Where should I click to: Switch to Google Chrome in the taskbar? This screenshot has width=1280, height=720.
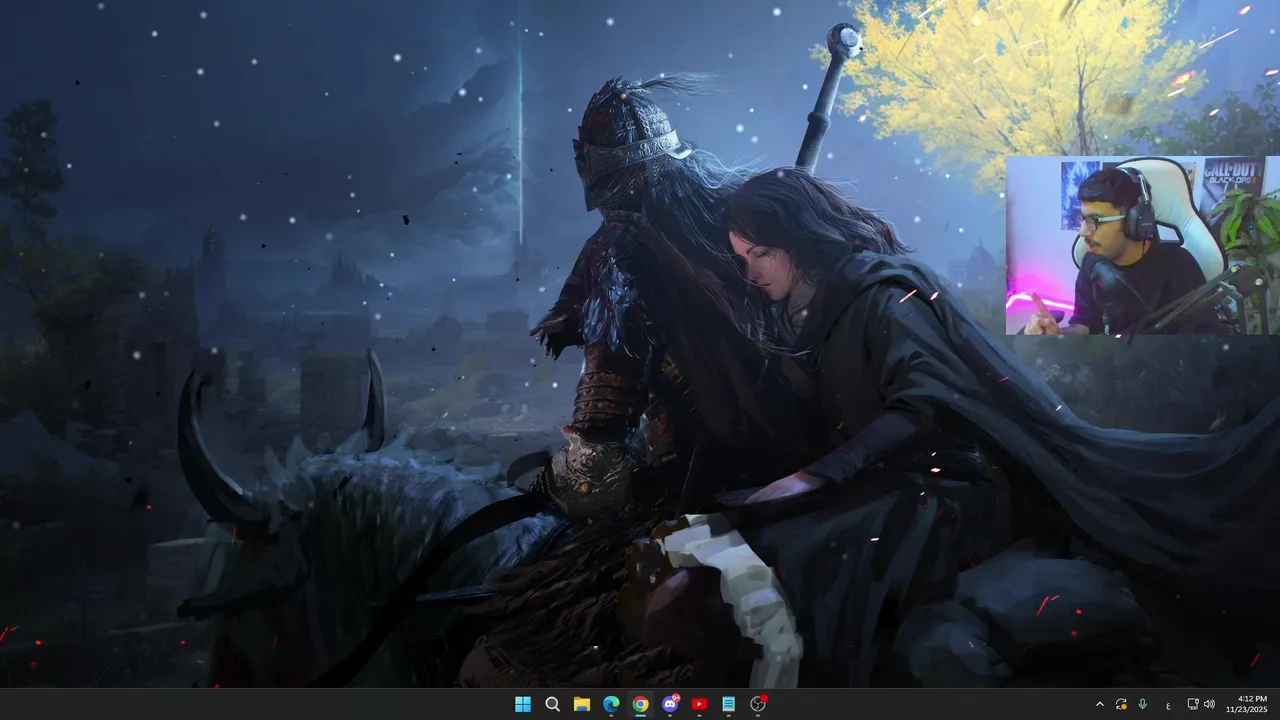(x=640, y=704)
